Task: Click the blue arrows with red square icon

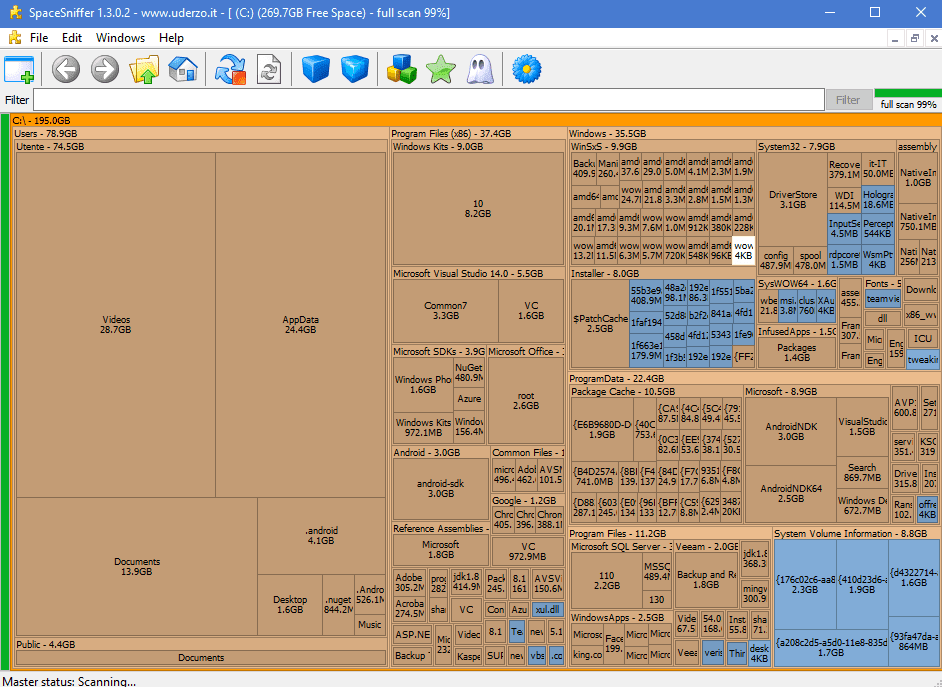Action: [231, 69]
